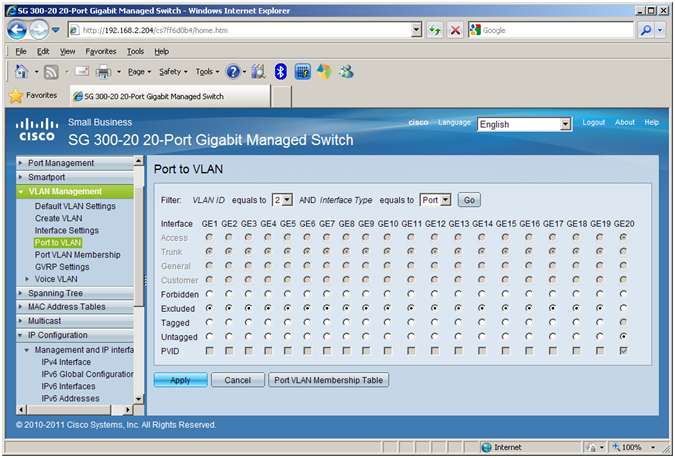
Task: Click the blue Help question mark icon
Action: (233, 71)
